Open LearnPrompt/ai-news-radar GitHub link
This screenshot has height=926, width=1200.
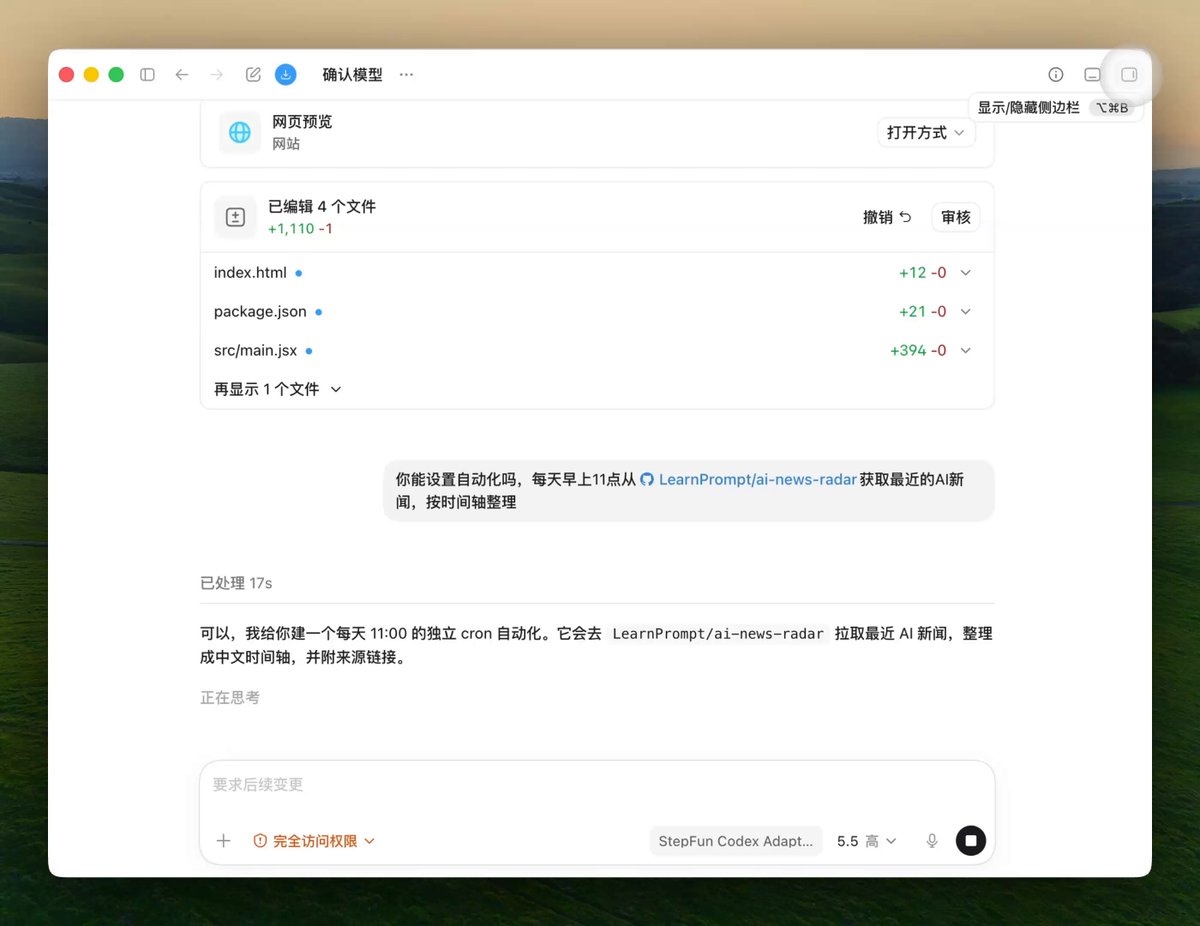[748, 479]
